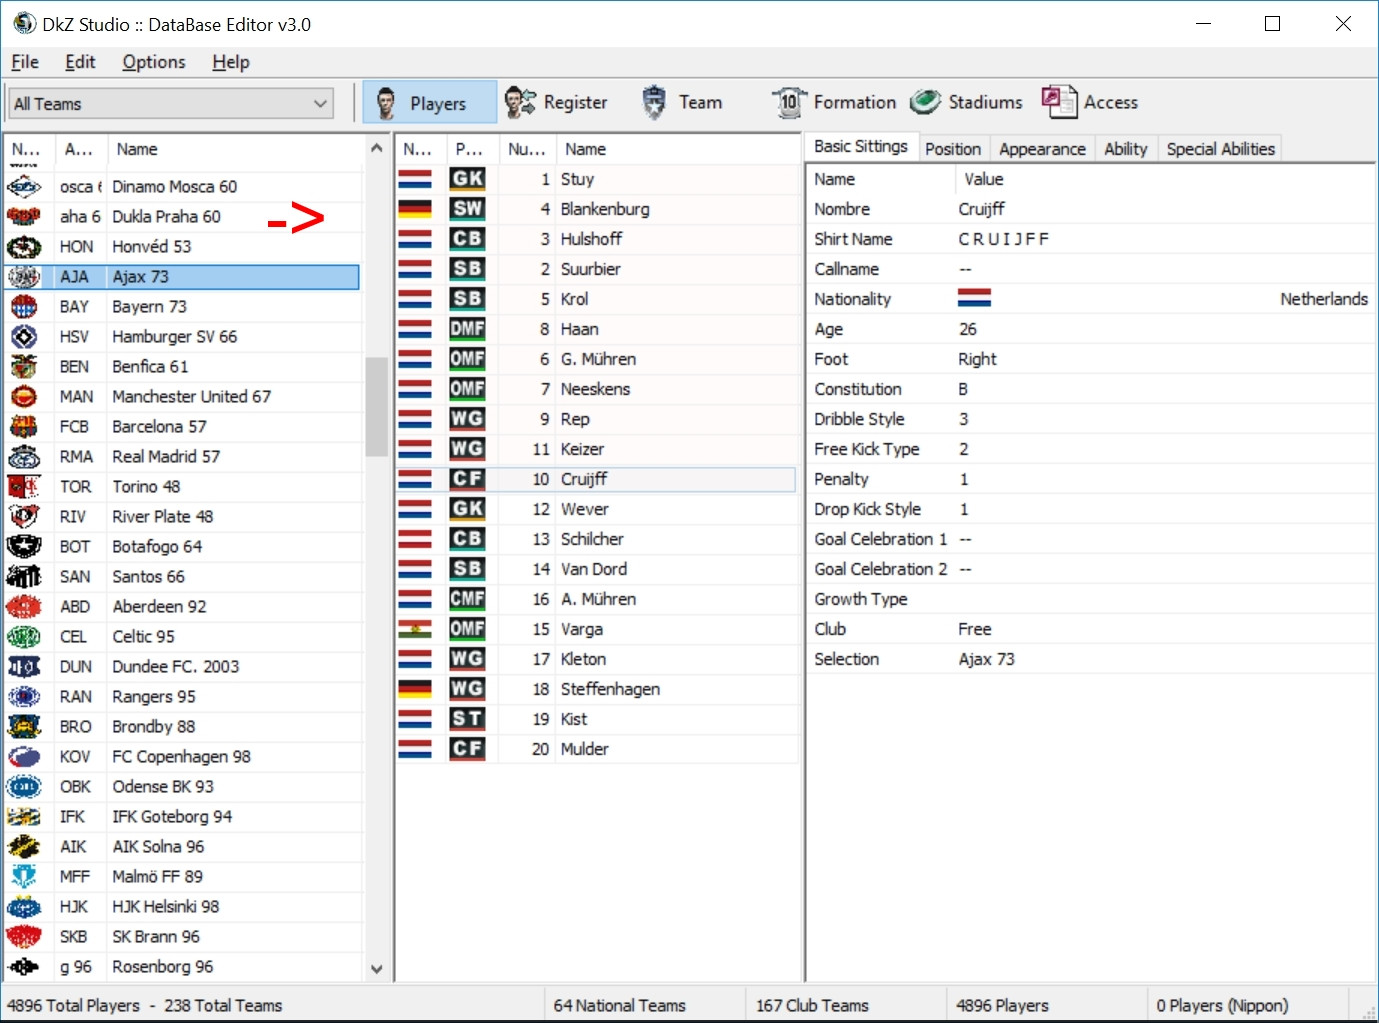Switch to the Ability tab
1379x1023 pixels.
(1126, 149)
